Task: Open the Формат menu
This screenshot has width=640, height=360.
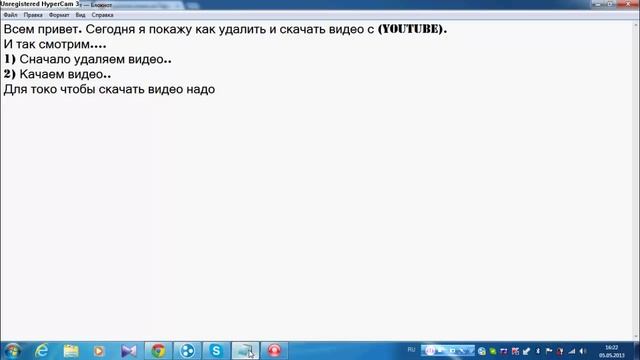Action: (x=59, y=15)
